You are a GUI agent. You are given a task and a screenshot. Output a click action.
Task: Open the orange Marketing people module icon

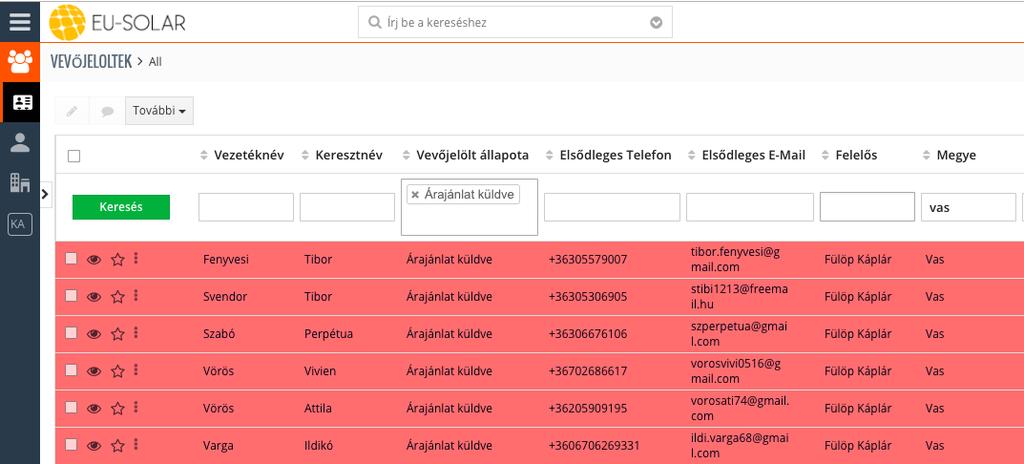click(20, 61)
